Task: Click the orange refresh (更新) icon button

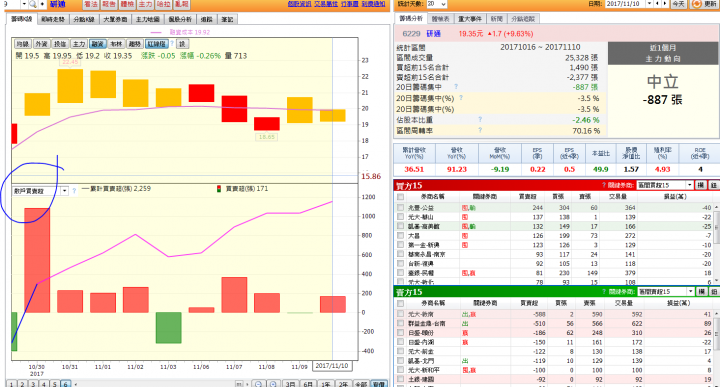Action: 697,4
